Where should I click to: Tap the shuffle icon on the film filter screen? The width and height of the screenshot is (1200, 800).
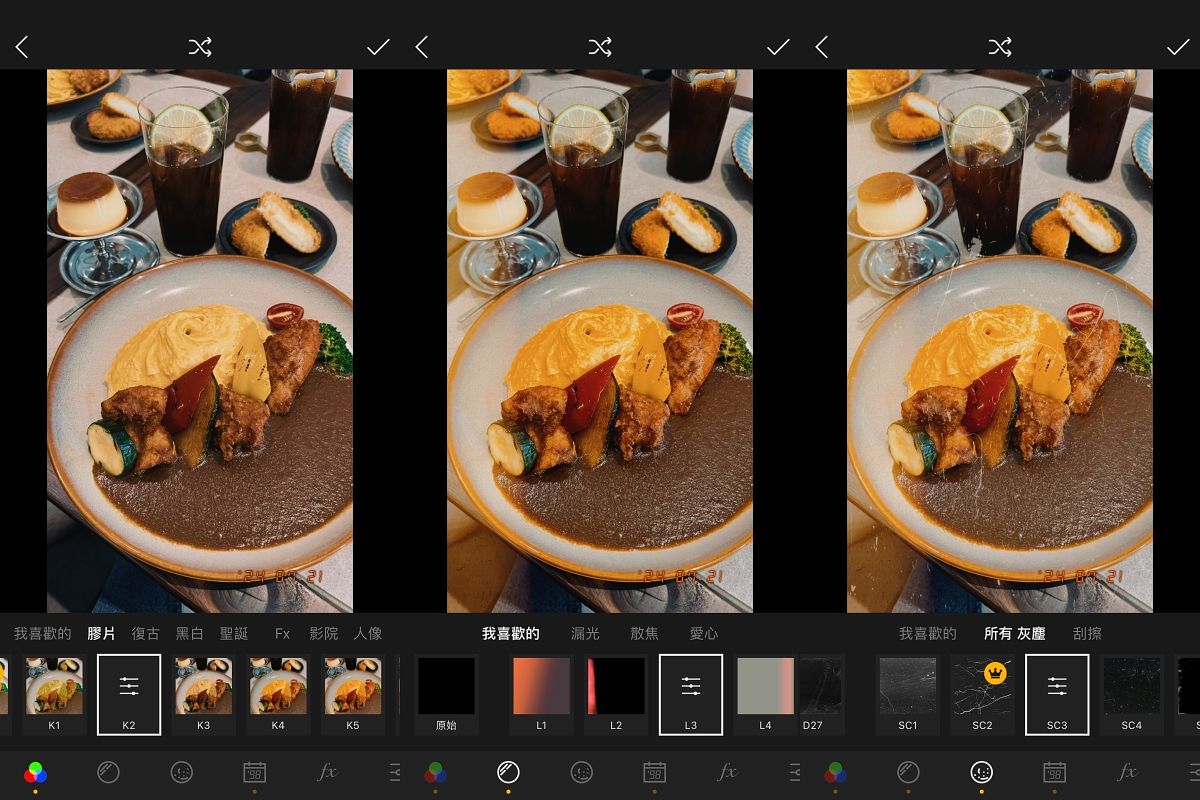(200, 47)
